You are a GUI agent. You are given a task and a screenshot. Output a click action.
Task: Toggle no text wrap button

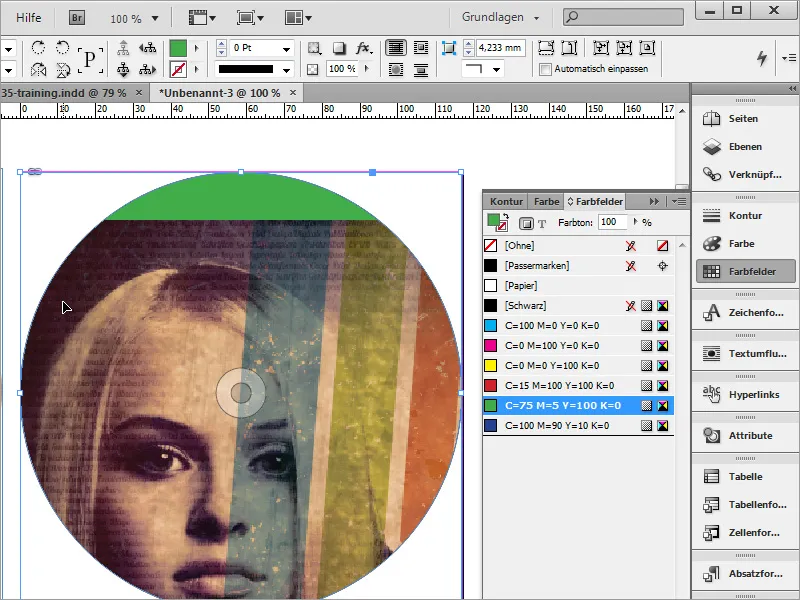pos(395,48)
